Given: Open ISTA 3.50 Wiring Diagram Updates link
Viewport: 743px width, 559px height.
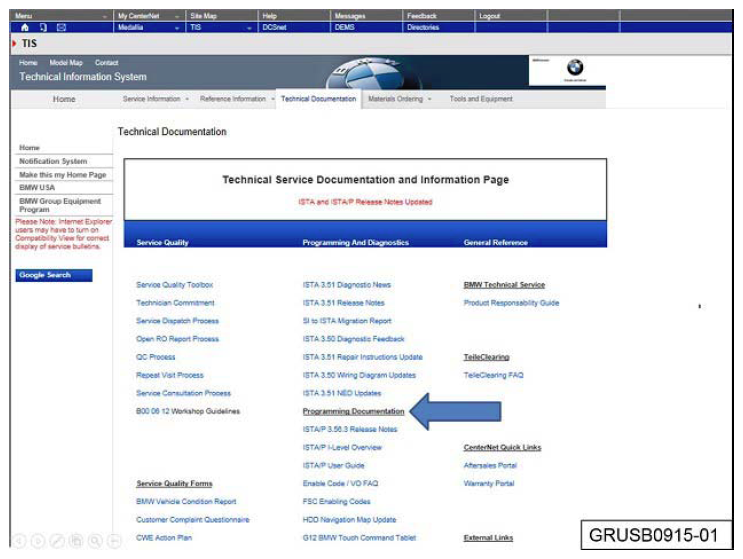Looking at the screenshot, I should [359, 375].
